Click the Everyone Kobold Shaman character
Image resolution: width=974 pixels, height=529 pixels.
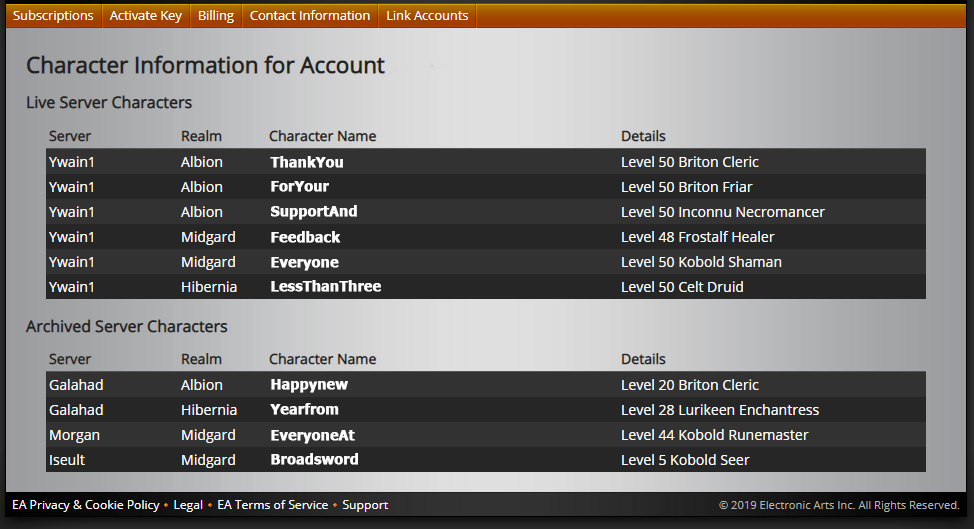tap(304, 262)
